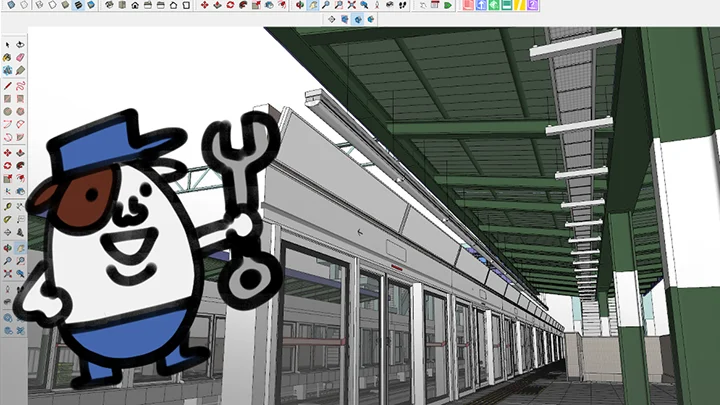Click the blue up-arrow extension icon

click(x=481, y=5)
